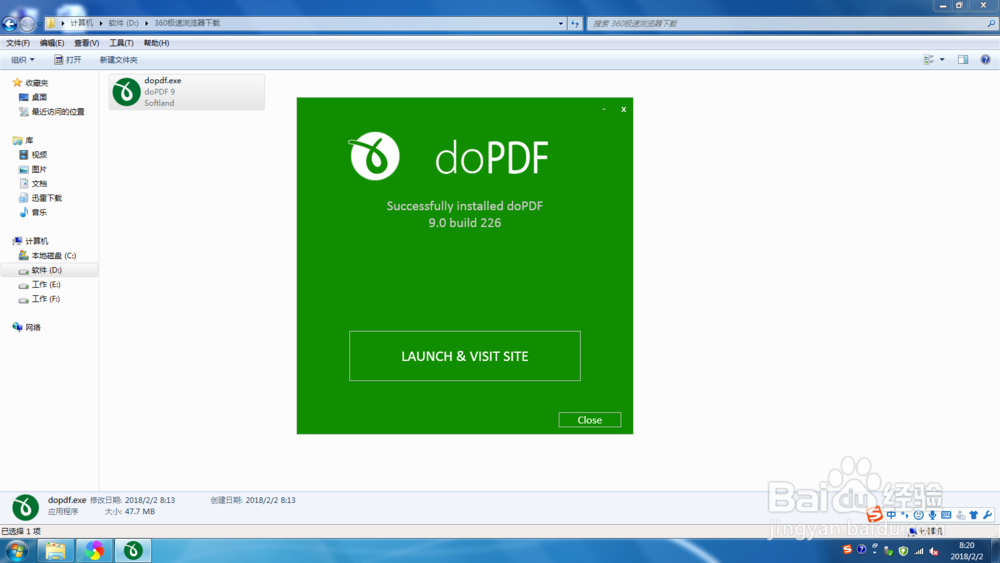
Task: Open the 工具(T) menu
Action: pos(121,43)
